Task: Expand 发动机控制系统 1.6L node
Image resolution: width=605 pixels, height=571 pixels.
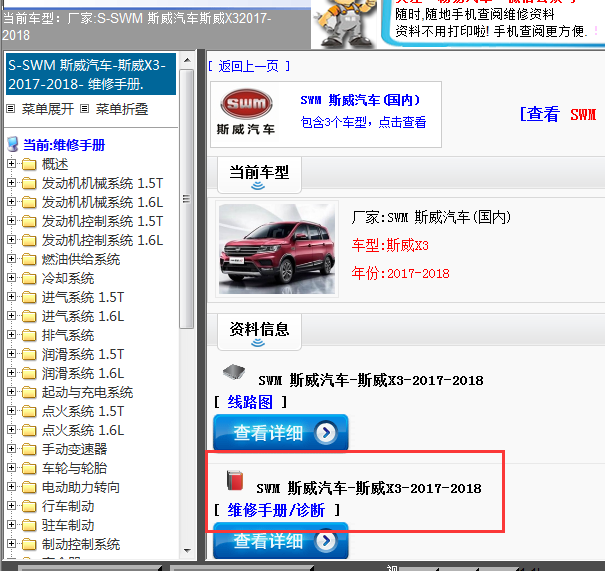Action: (11, 240)
